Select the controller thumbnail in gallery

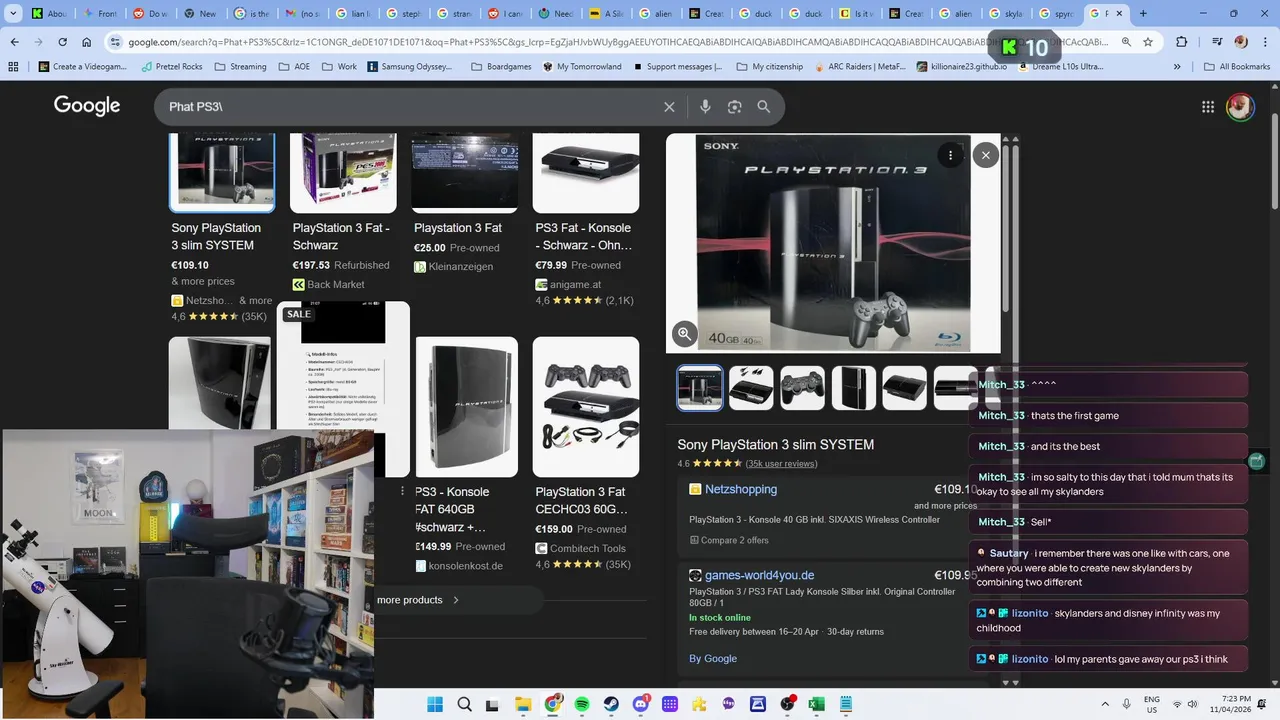click(802, 388)
